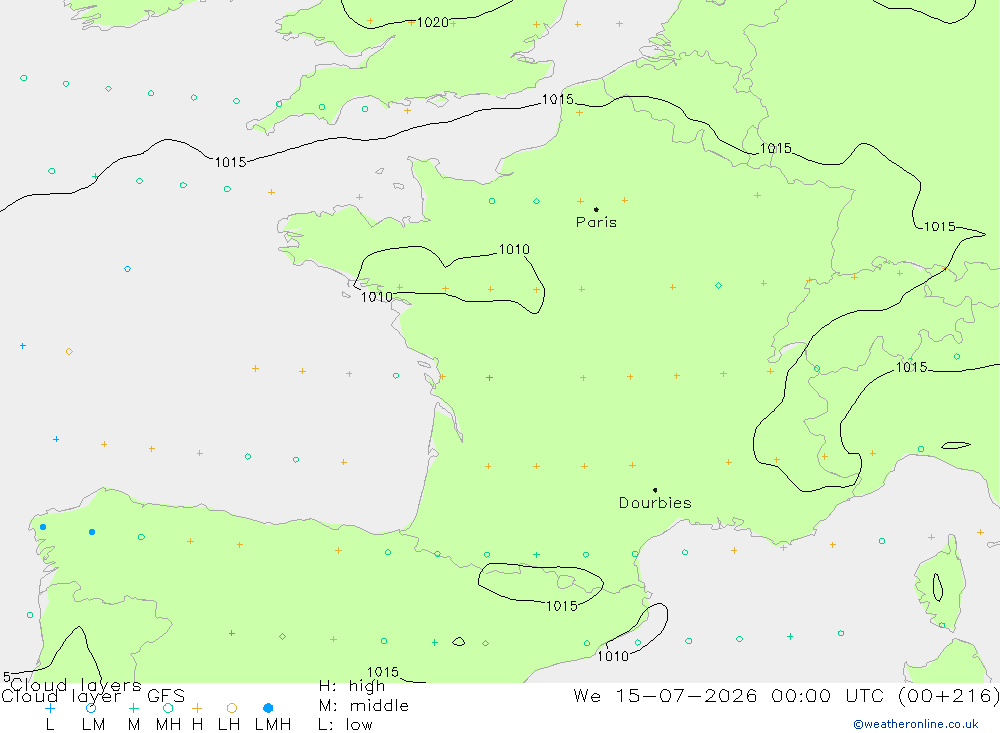Screen dimensions: 1000x733
Task: Click the "1010" label above the Brittany contour
Action: click(514, 249)
